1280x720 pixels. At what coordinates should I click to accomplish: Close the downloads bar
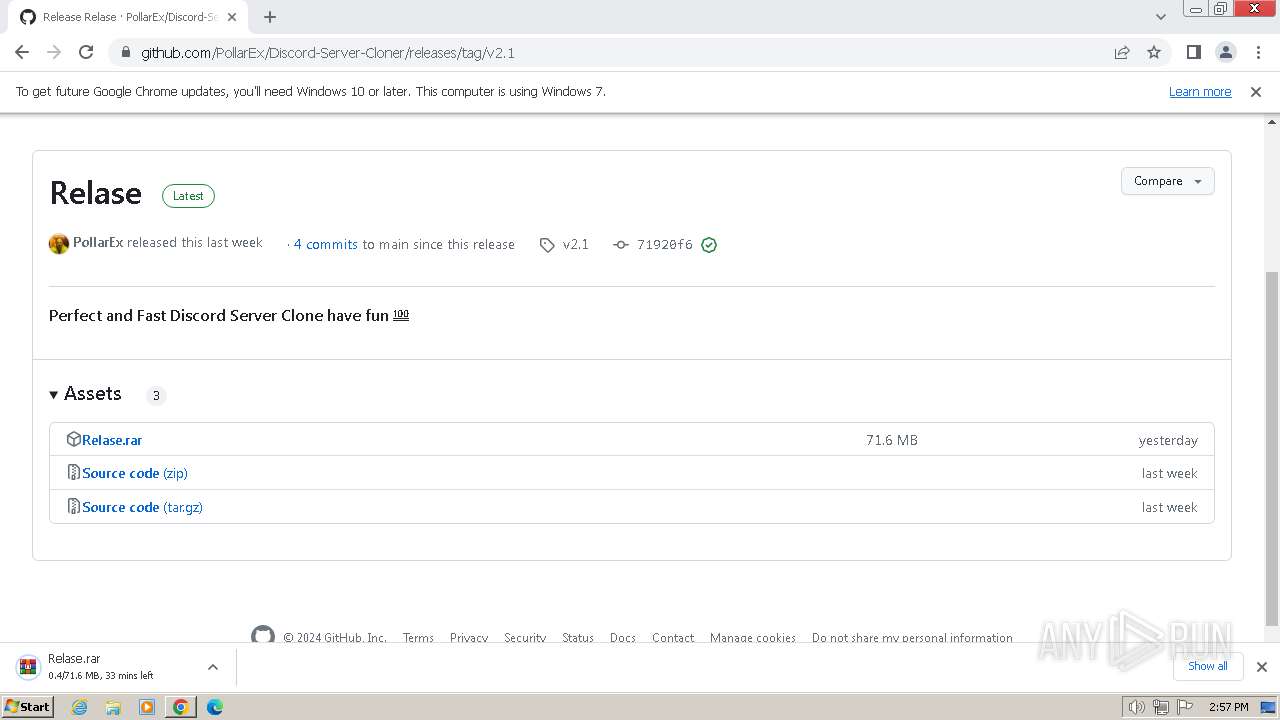pos(1261,667)
